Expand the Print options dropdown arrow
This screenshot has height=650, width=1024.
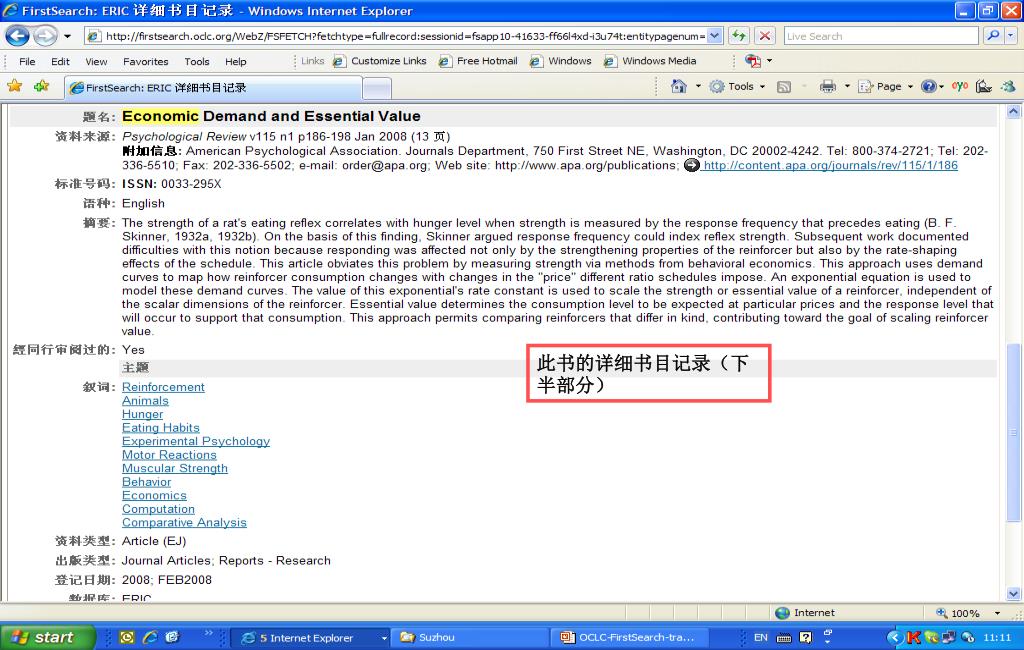coord(847,86)
